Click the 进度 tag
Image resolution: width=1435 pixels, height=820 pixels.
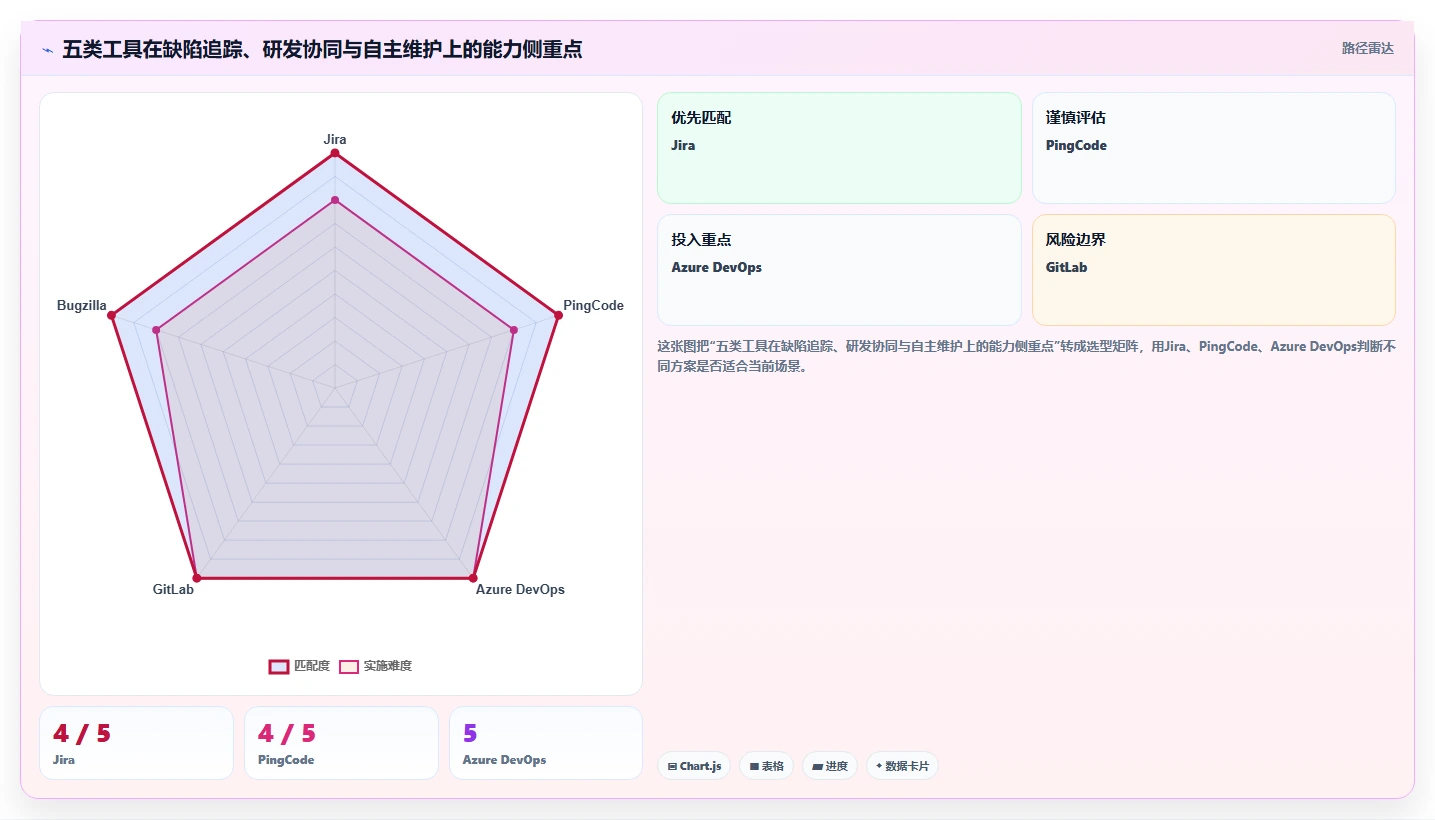(830, 766)
